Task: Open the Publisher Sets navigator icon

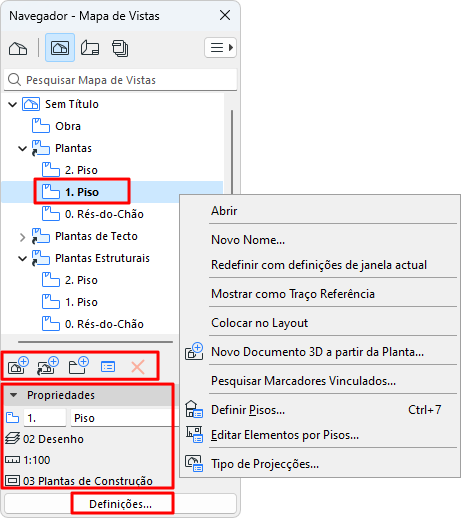Action: 120,48
